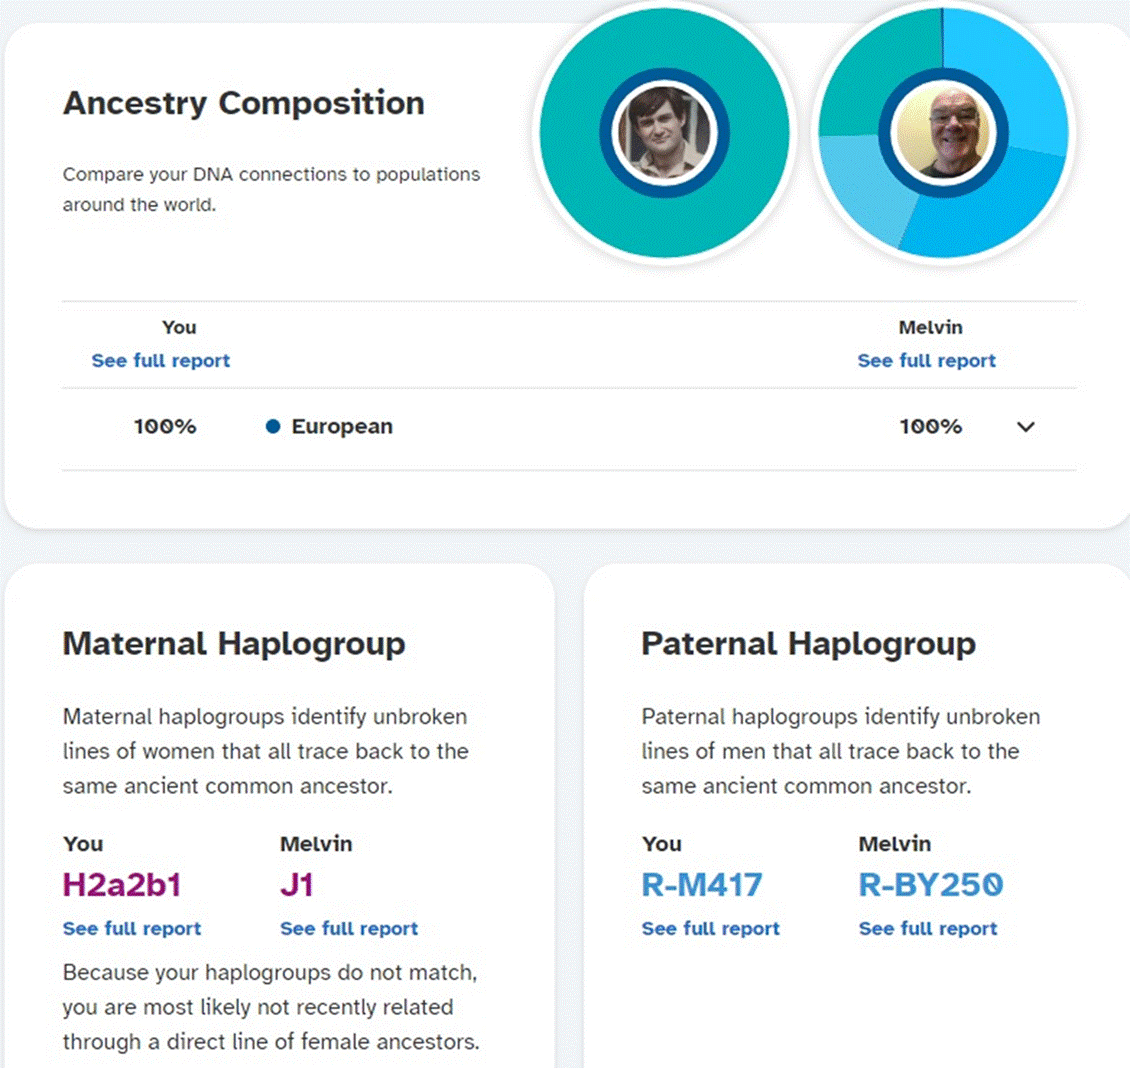
Task: See full report for R-M417 paternal haplogroup
Action: click(711, 928)
